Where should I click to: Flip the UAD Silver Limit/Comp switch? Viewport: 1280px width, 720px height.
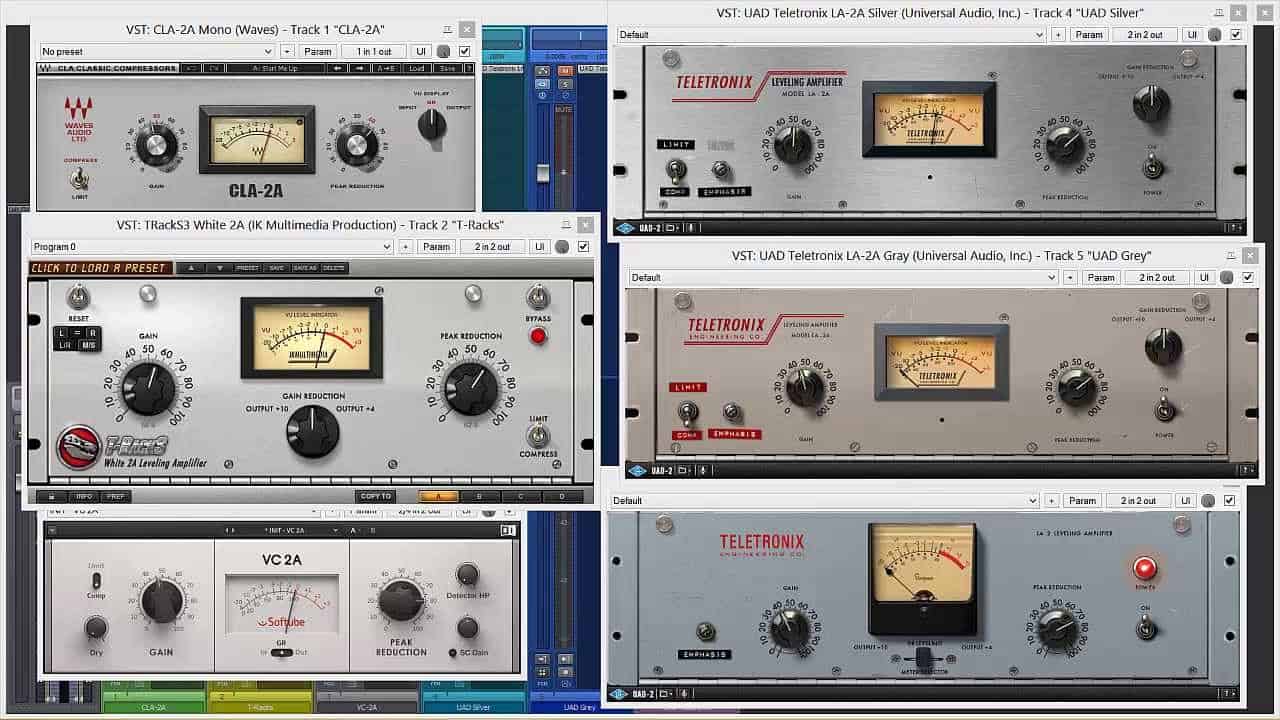[x=675, y=169]
